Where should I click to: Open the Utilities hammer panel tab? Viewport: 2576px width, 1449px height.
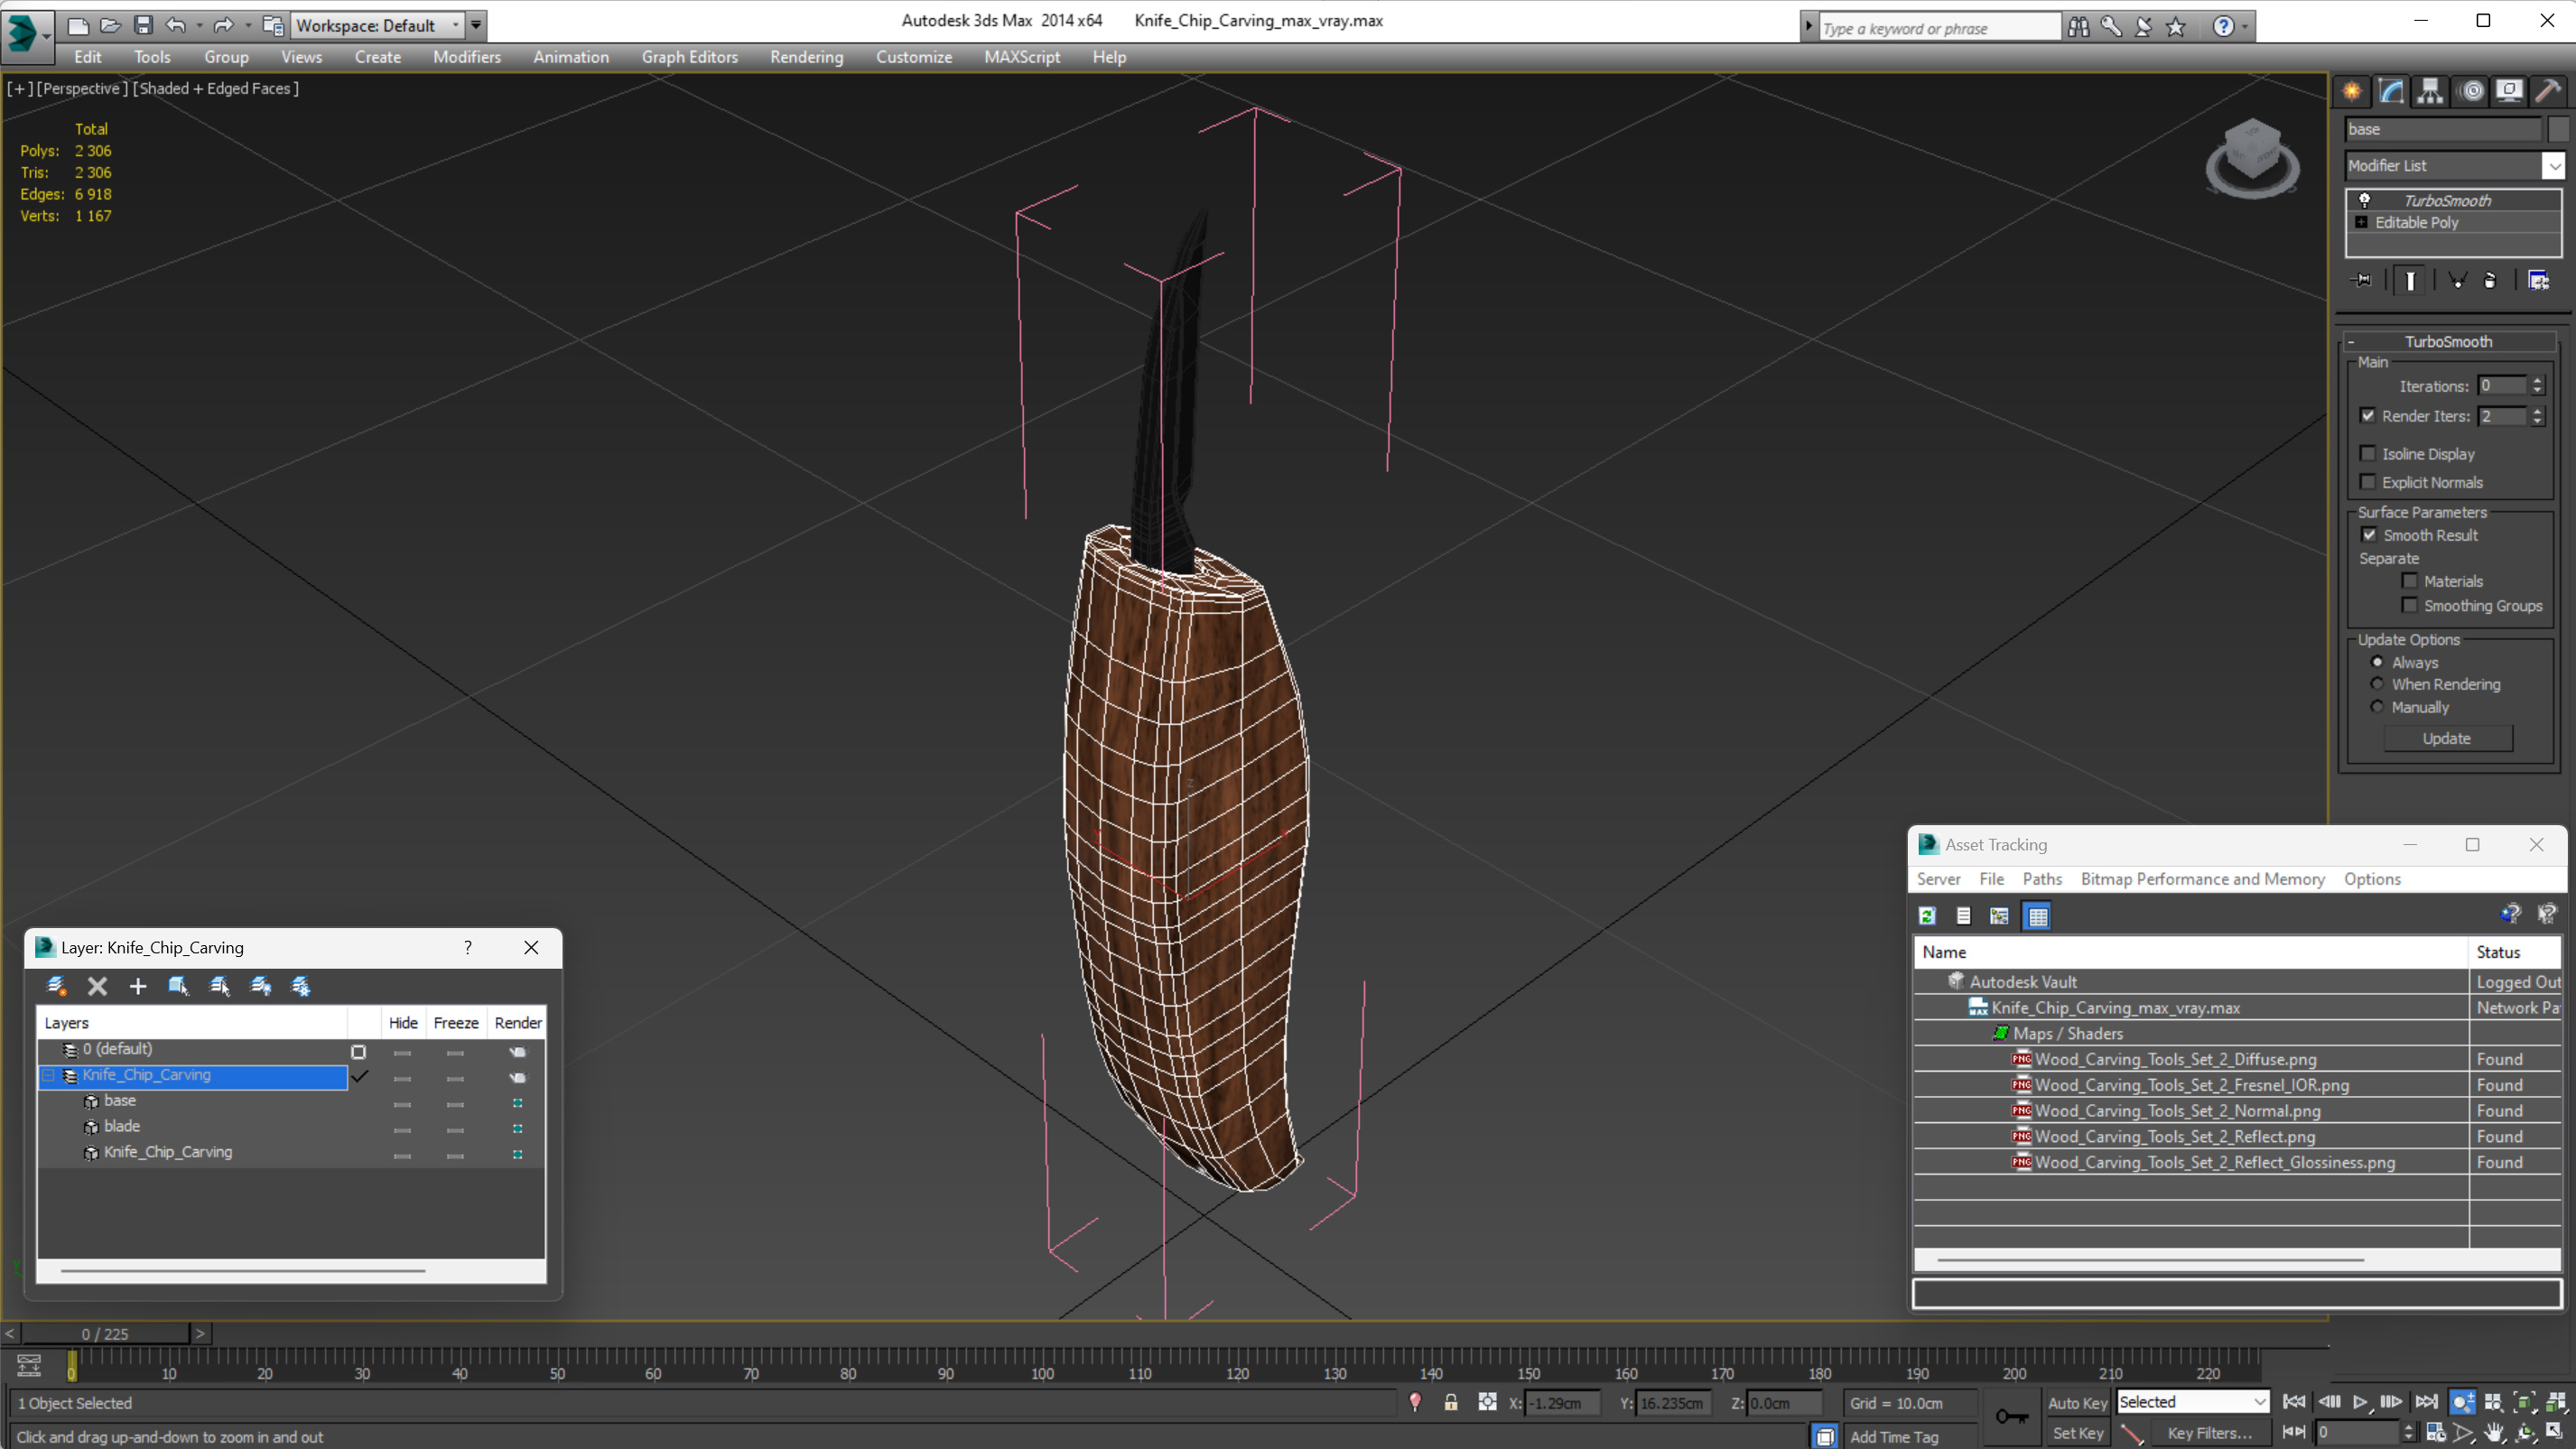2547,91
